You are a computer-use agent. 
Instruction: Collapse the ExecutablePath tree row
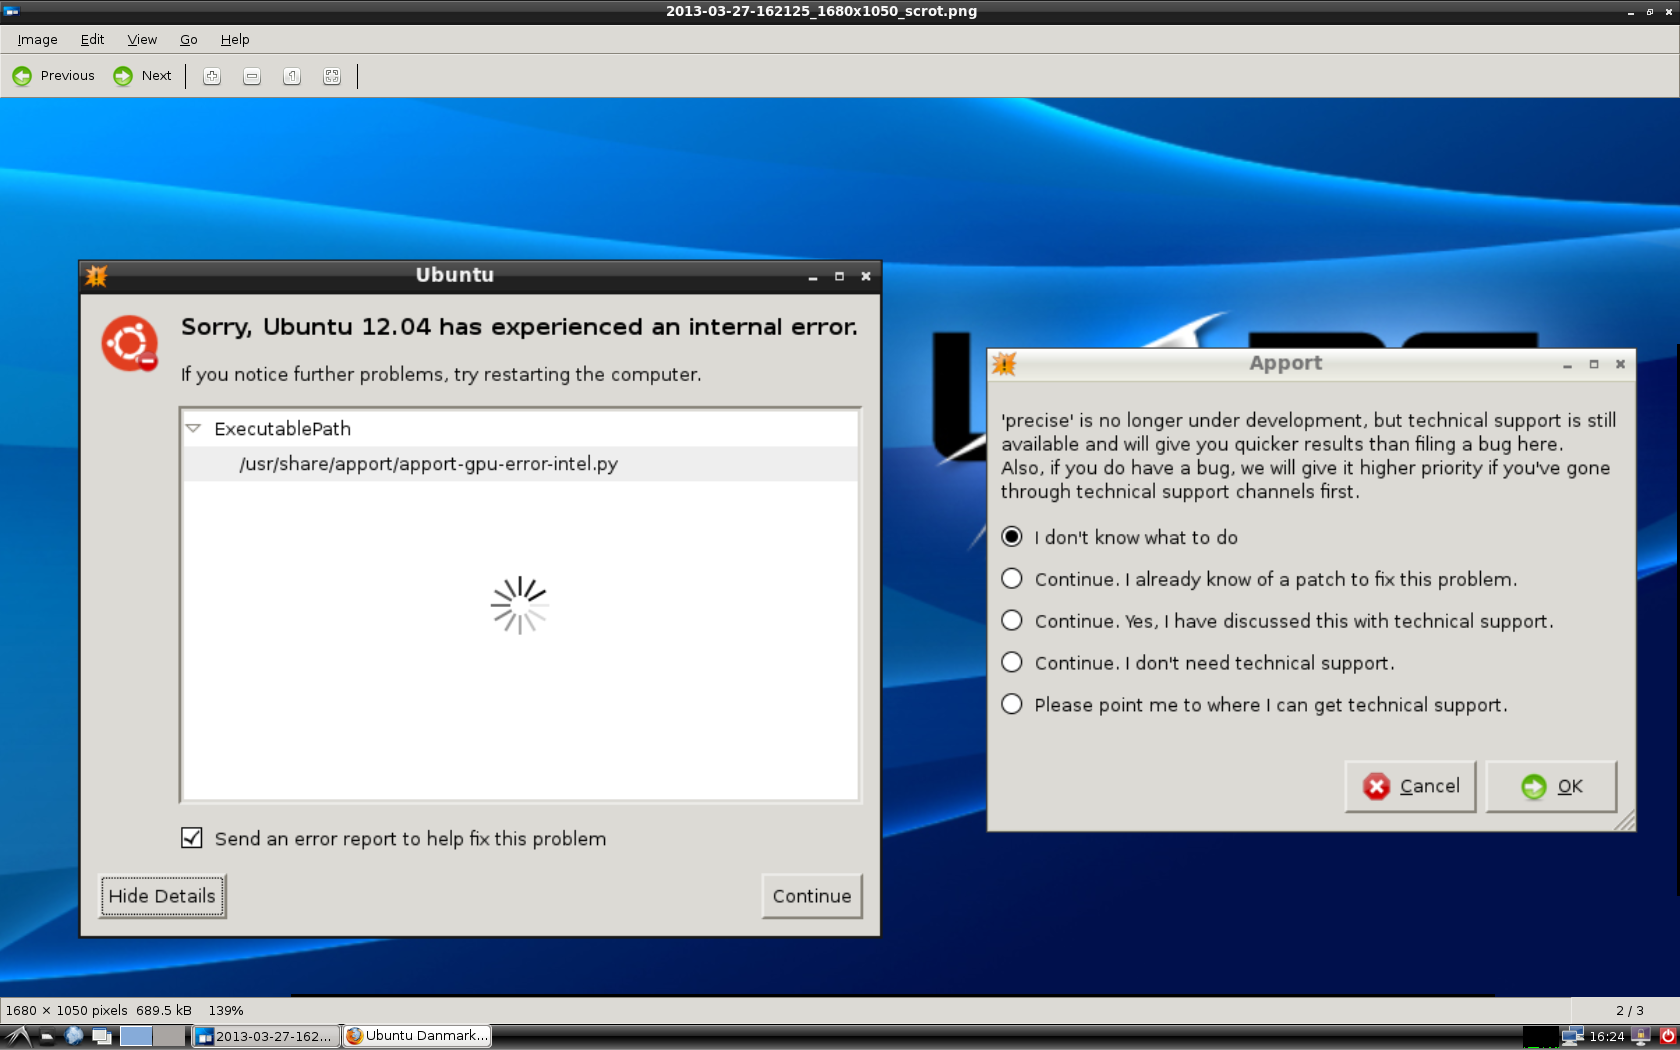(x=194, y=428)
